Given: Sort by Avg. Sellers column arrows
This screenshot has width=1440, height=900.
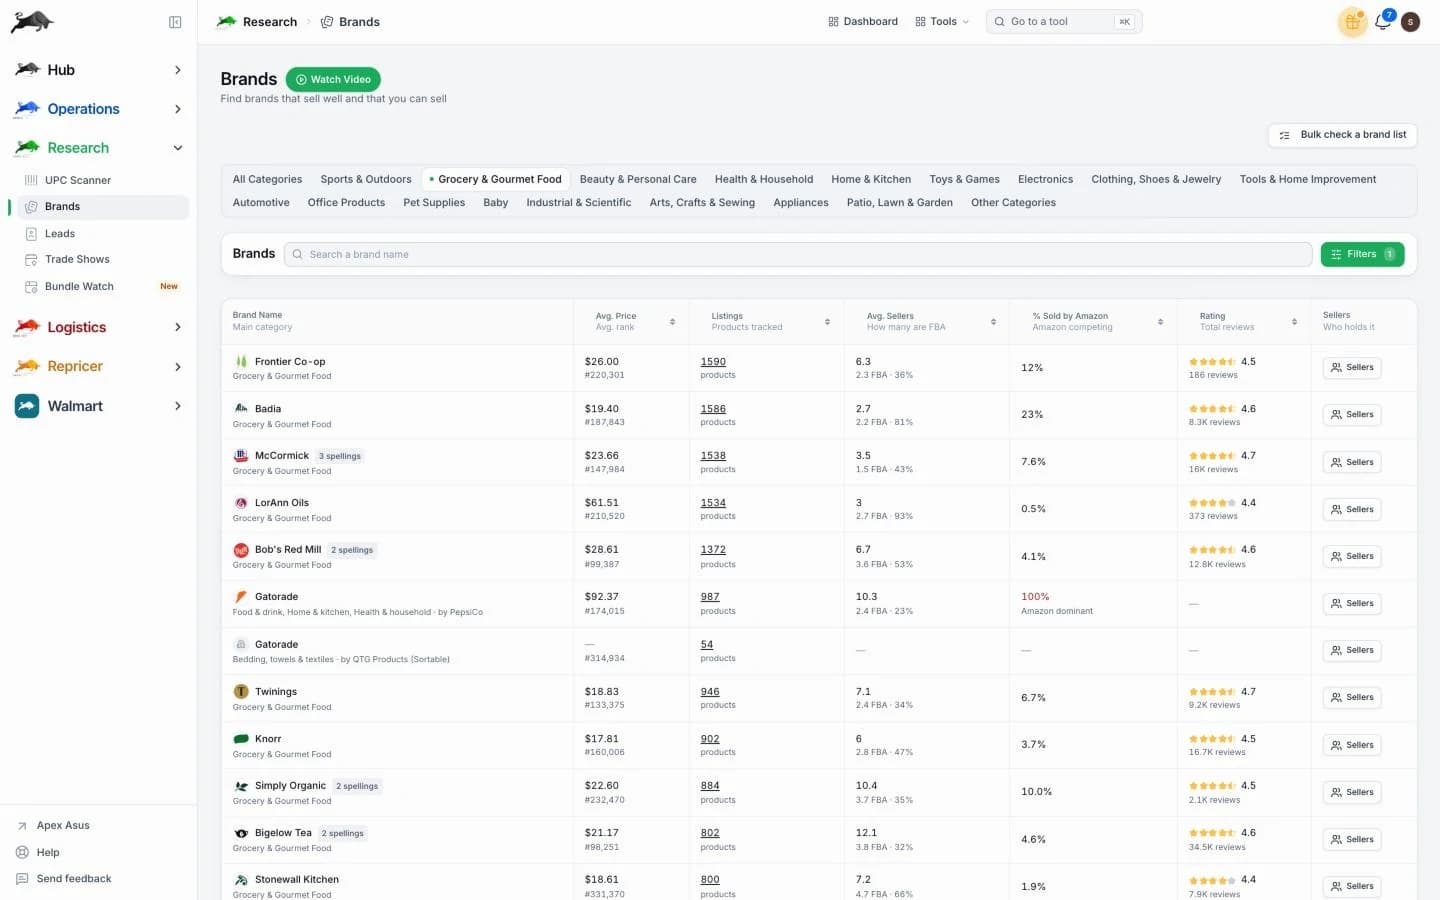Looking at the screenshot, I should click(993, 321).
